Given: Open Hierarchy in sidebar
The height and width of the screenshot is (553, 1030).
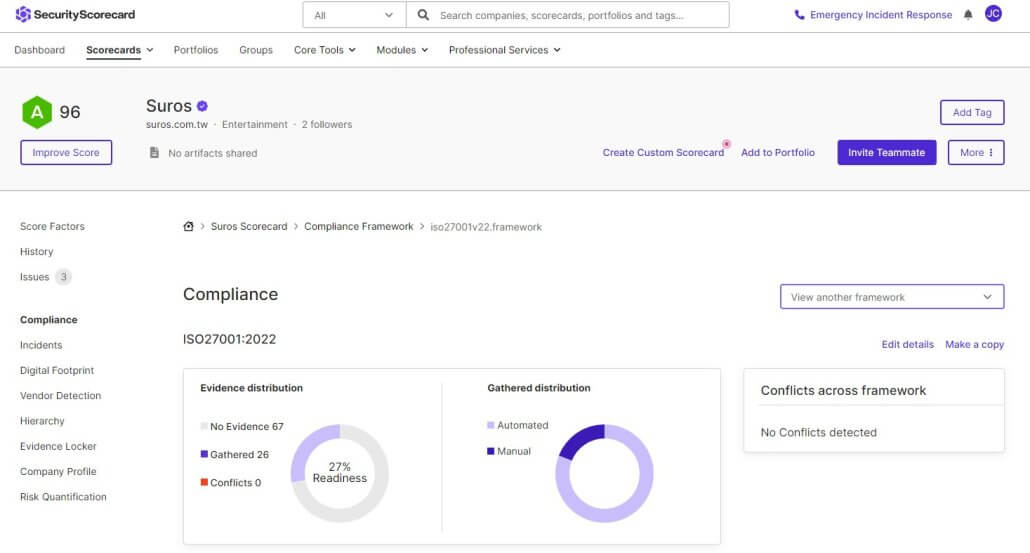Looking at the screenshot, I should 42,421.
